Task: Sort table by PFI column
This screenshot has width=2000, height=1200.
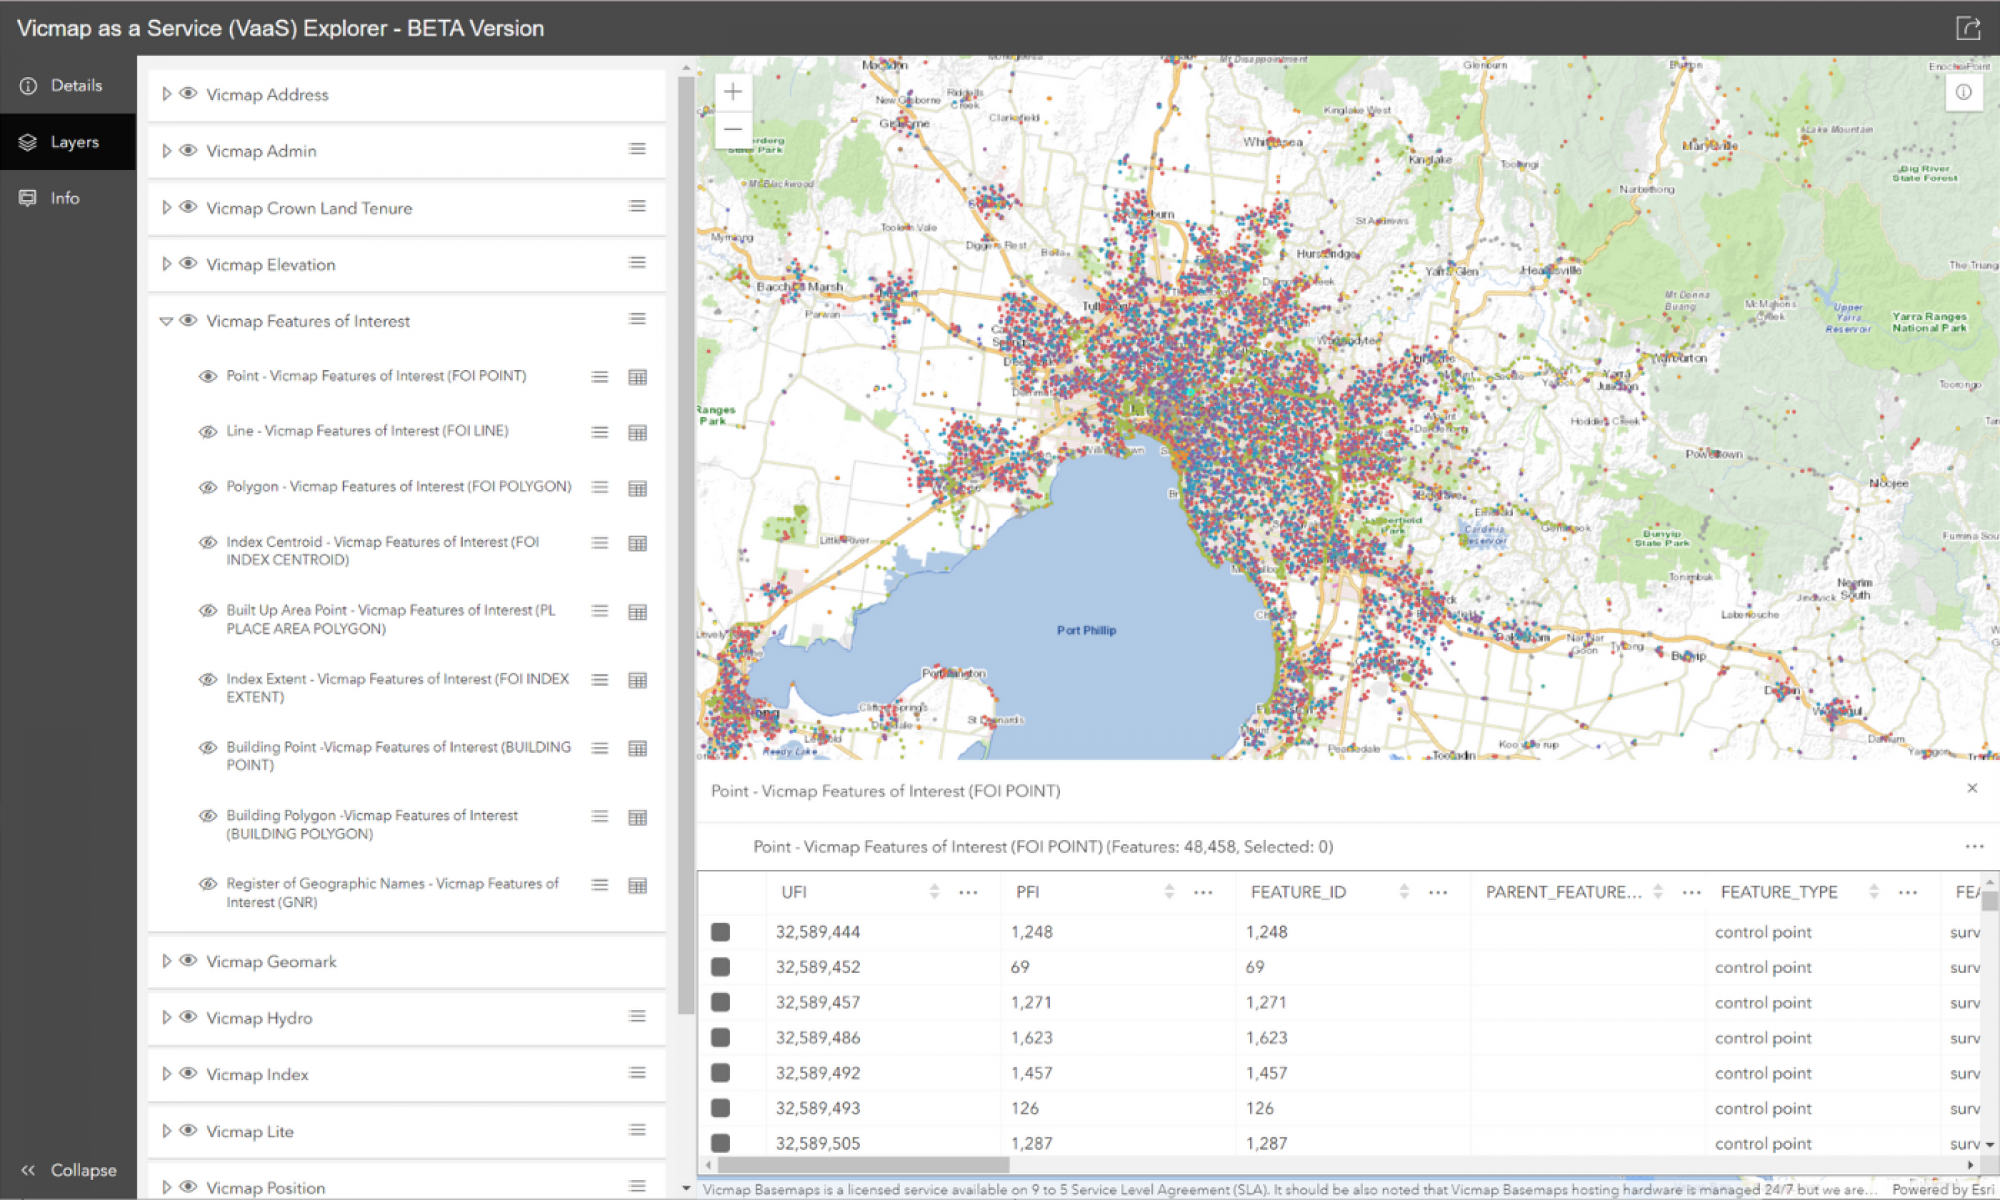Action: pos(1169,891)
